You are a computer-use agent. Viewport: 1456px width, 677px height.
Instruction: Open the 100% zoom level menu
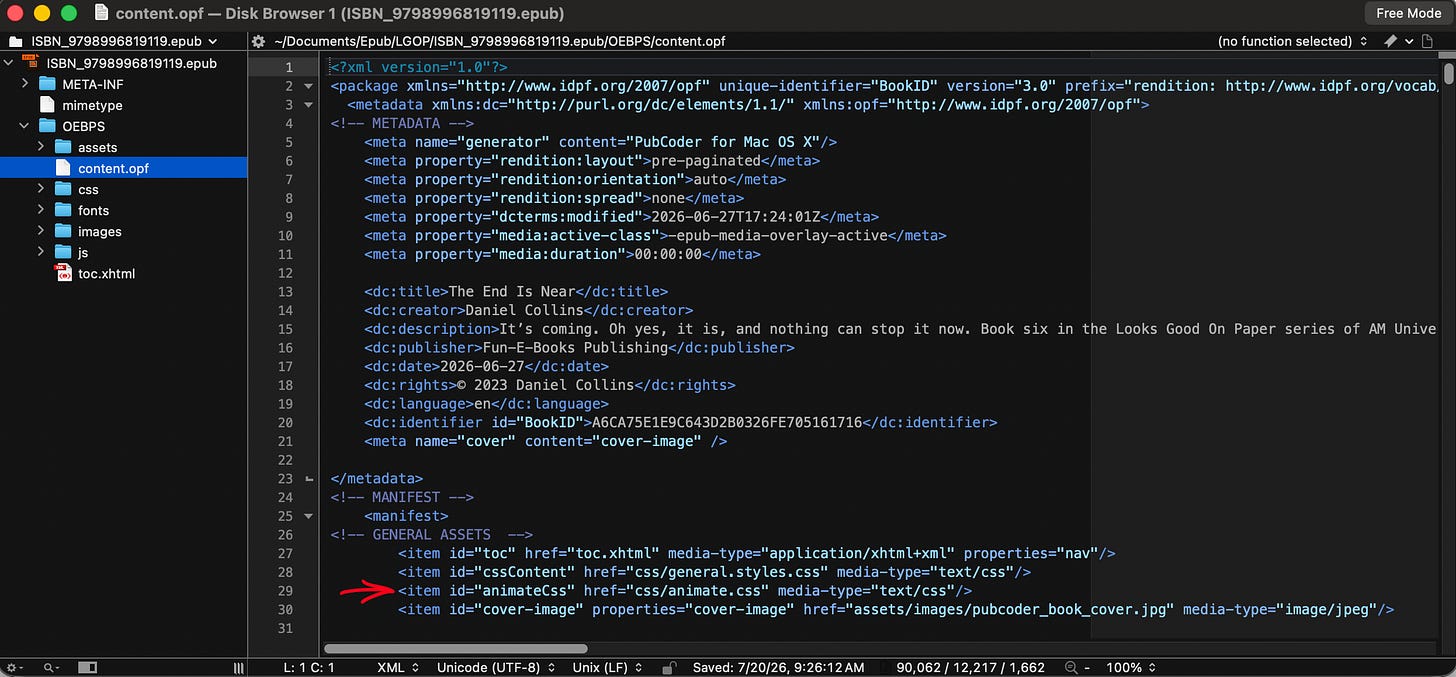pos(1130,667)
